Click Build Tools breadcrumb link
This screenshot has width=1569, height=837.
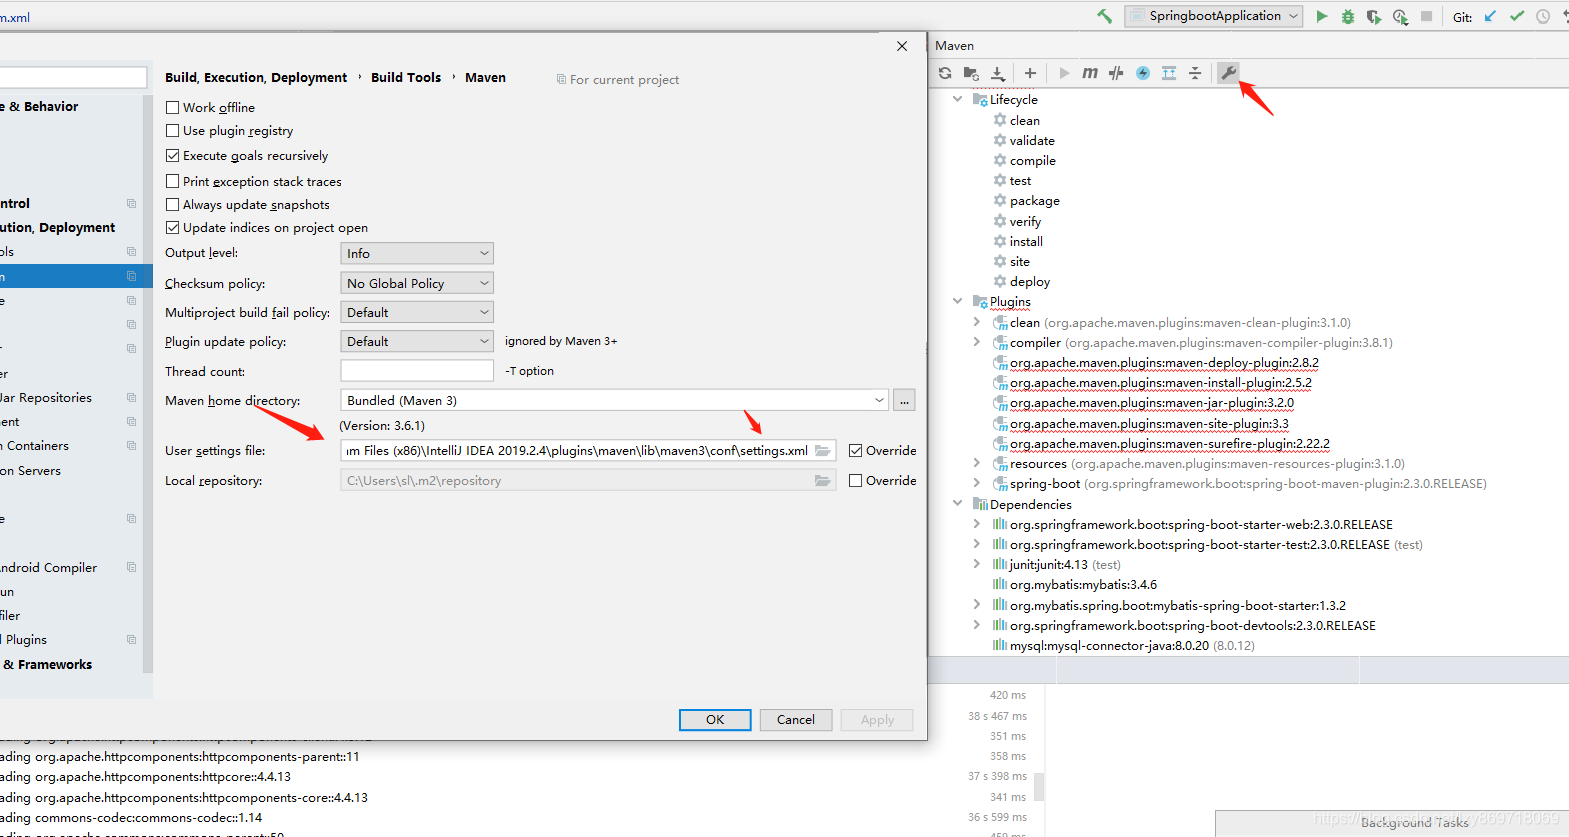point(406,78)
